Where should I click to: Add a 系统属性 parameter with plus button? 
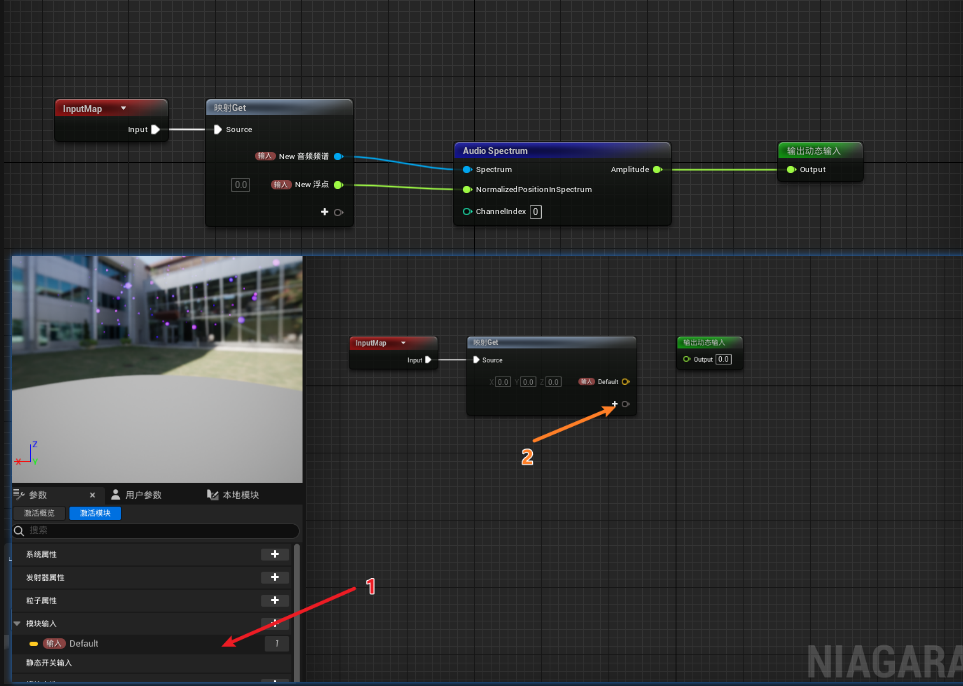(x=275, y=554)
